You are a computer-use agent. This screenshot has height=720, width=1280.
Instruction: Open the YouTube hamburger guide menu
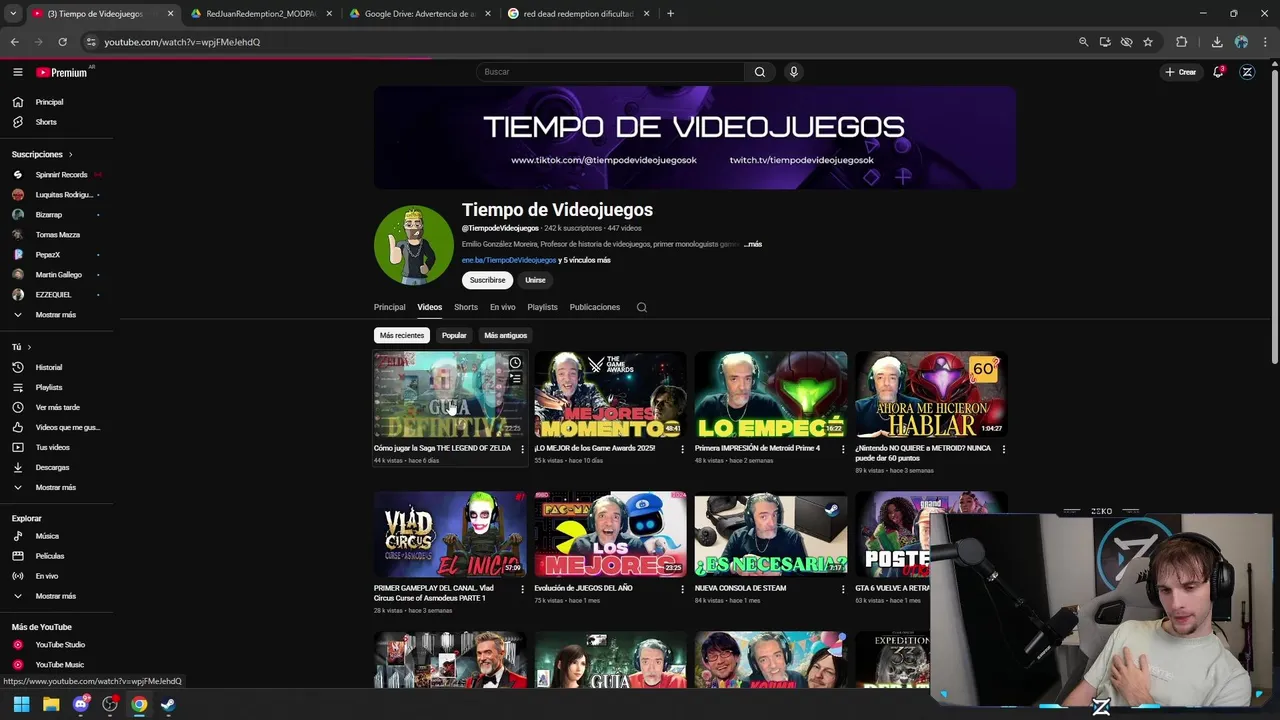[17, 72]
